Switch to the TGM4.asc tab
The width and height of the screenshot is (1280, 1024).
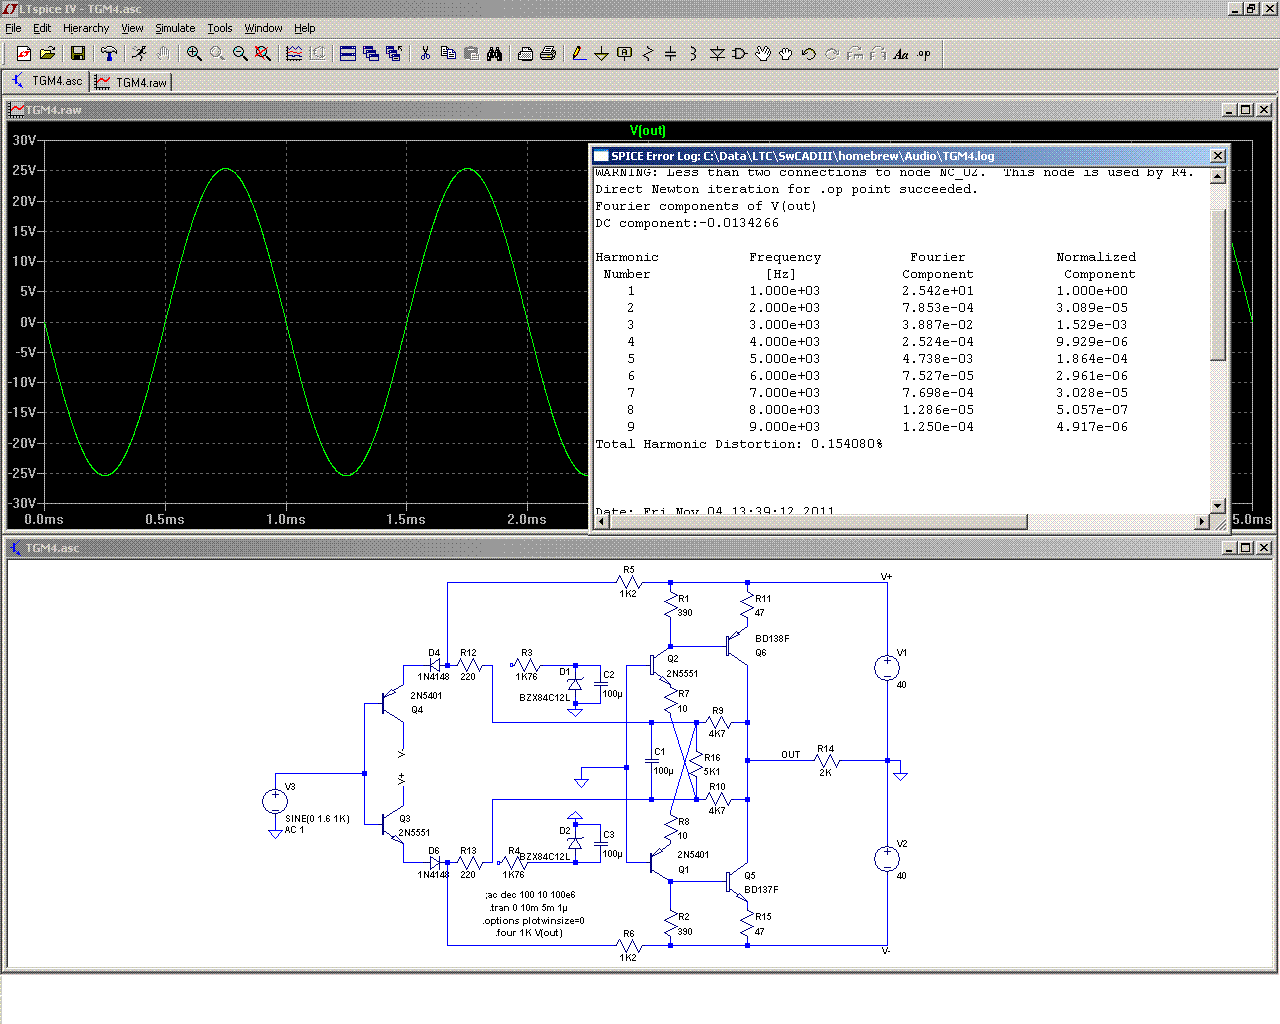[47, 81]
